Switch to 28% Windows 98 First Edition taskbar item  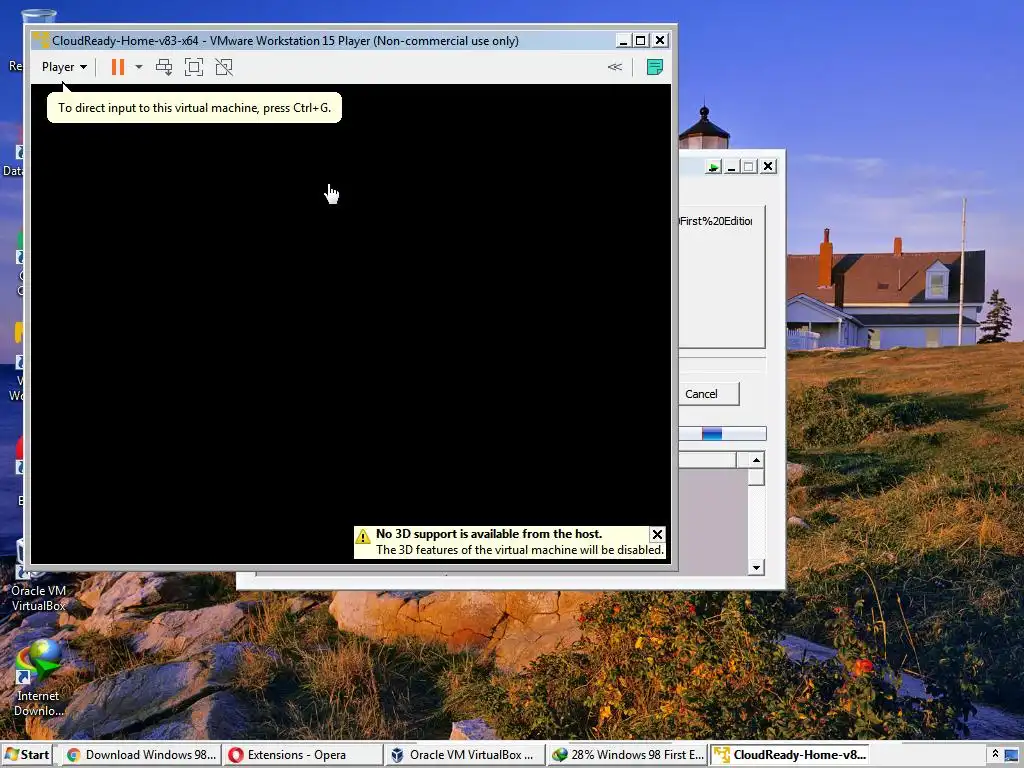pyautogui.click(x=628, y=755)
